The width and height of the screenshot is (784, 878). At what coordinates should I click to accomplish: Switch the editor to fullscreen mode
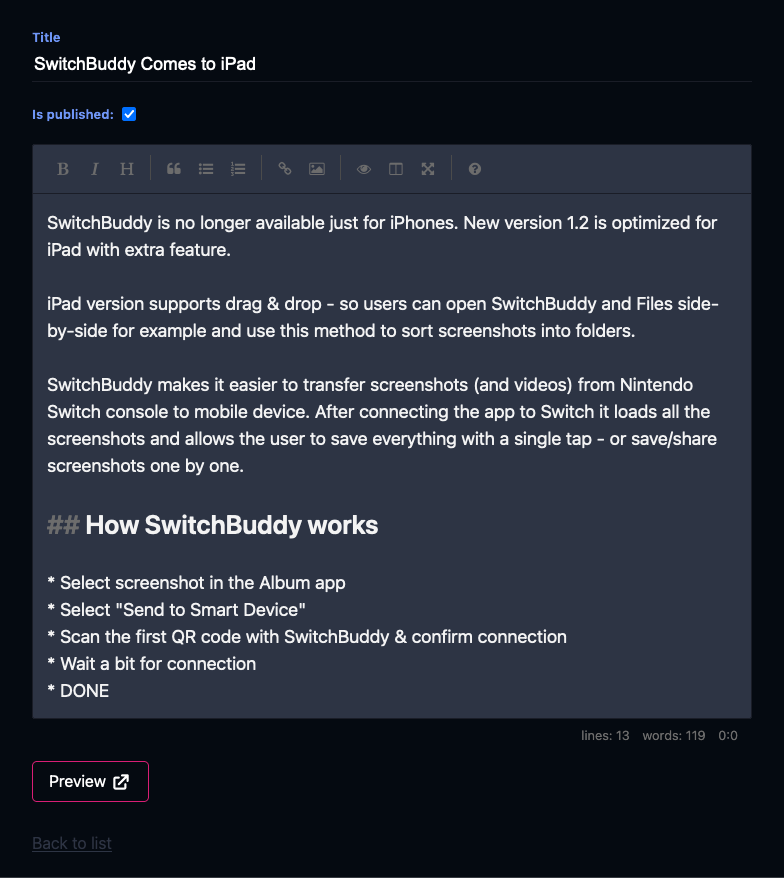428,169
